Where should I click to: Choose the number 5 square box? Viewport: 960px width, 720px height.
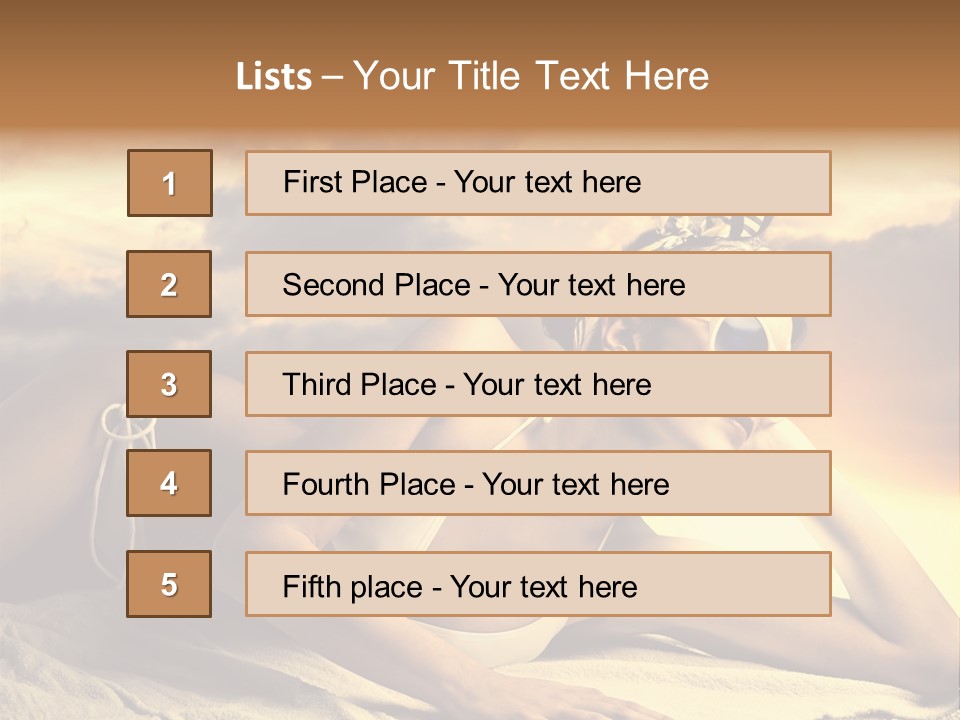(x=169, y=584)
